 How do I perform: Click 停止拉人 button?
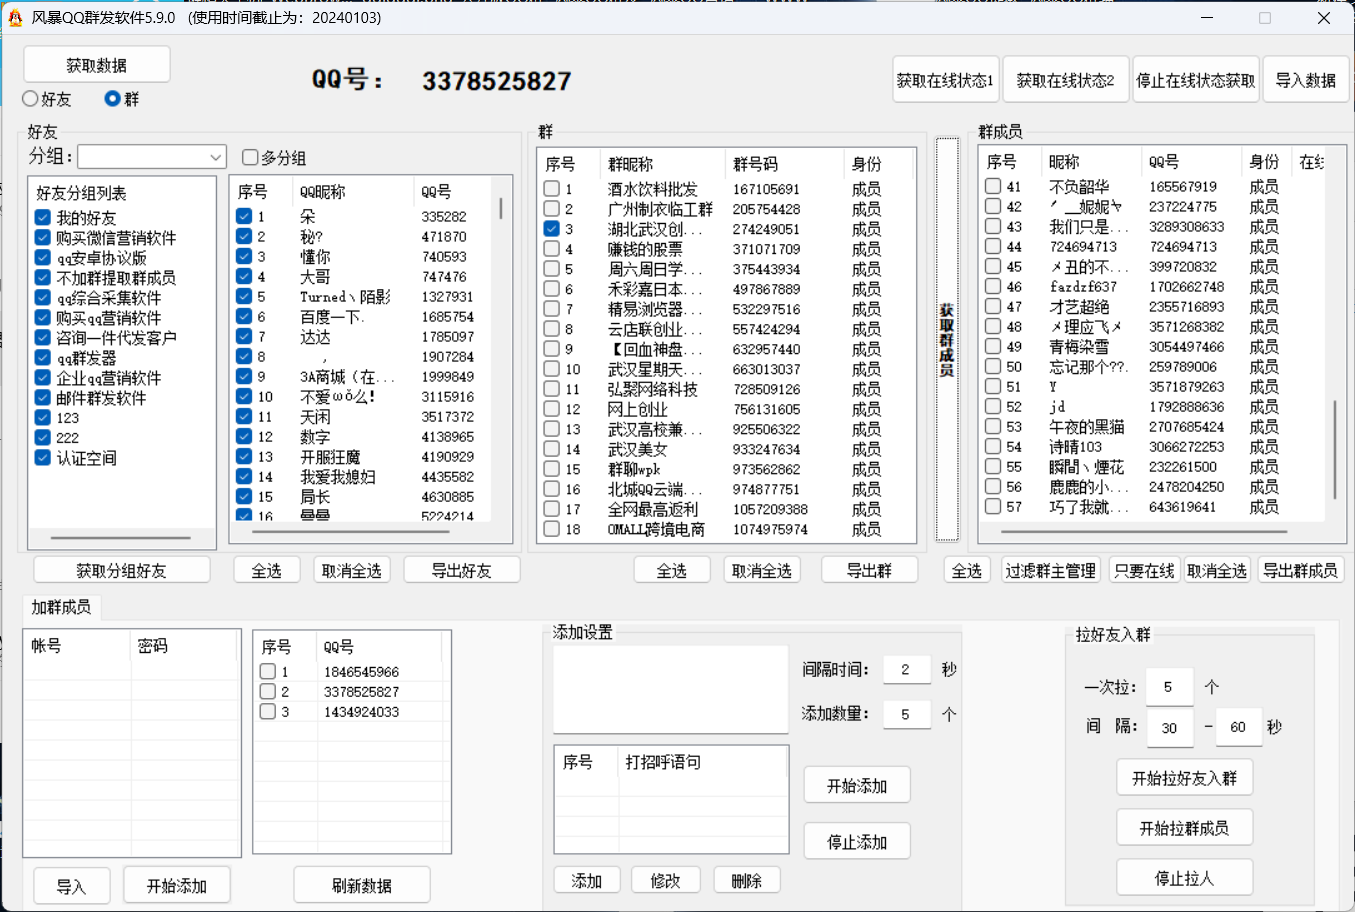1184,878
